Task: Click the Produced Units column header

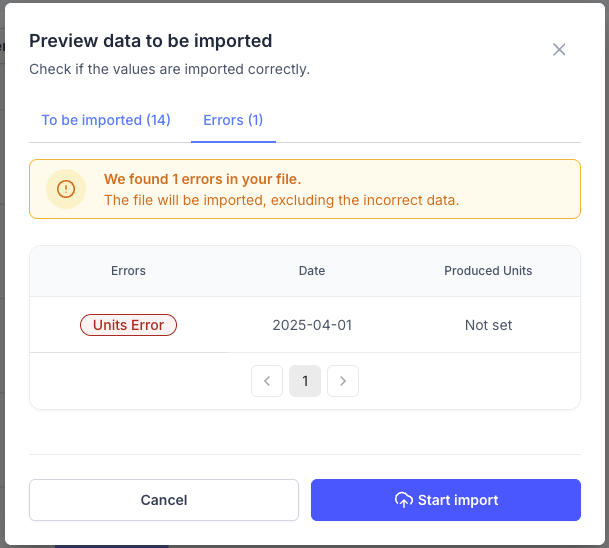Action: [x=488, y=271]
